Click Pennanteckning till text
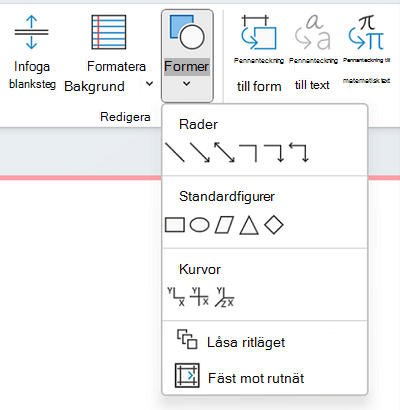This screenshot has height=410, width=400. point(313,53)
